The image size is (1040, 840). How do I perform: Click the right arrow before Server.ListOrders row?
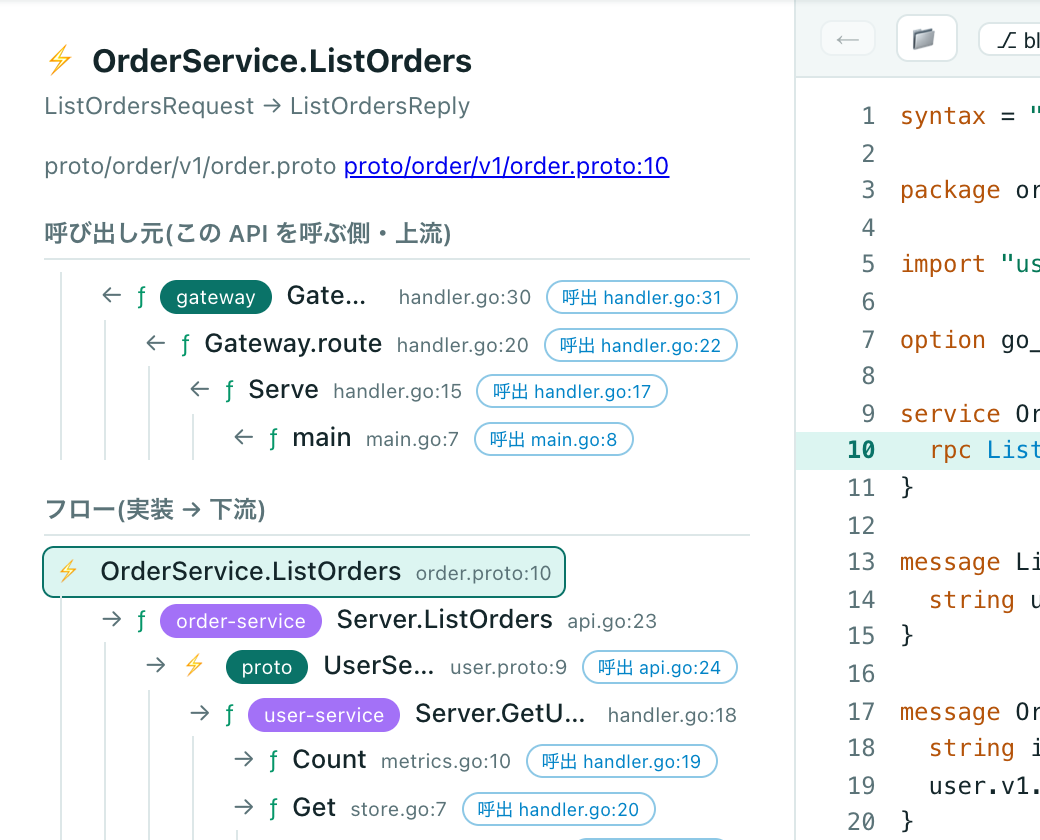[x=111, y=619]
